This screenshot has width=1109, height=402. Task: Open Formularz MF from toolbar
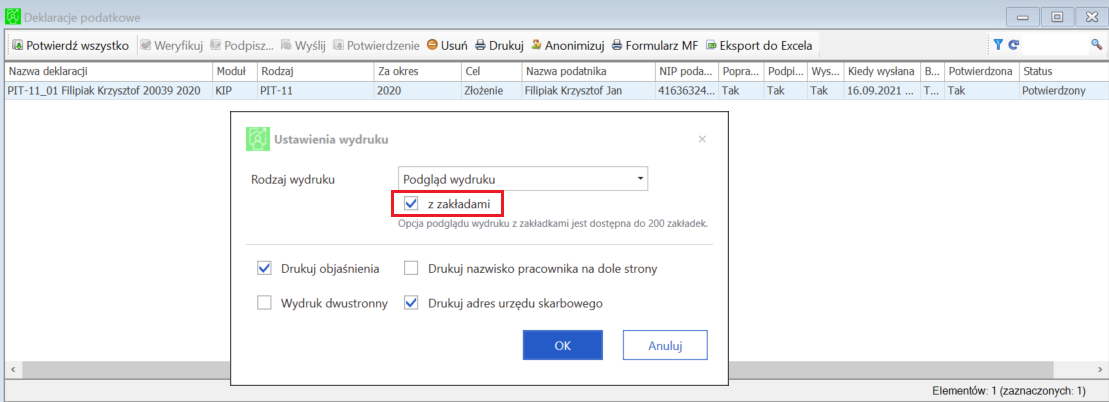click(654, 46)
